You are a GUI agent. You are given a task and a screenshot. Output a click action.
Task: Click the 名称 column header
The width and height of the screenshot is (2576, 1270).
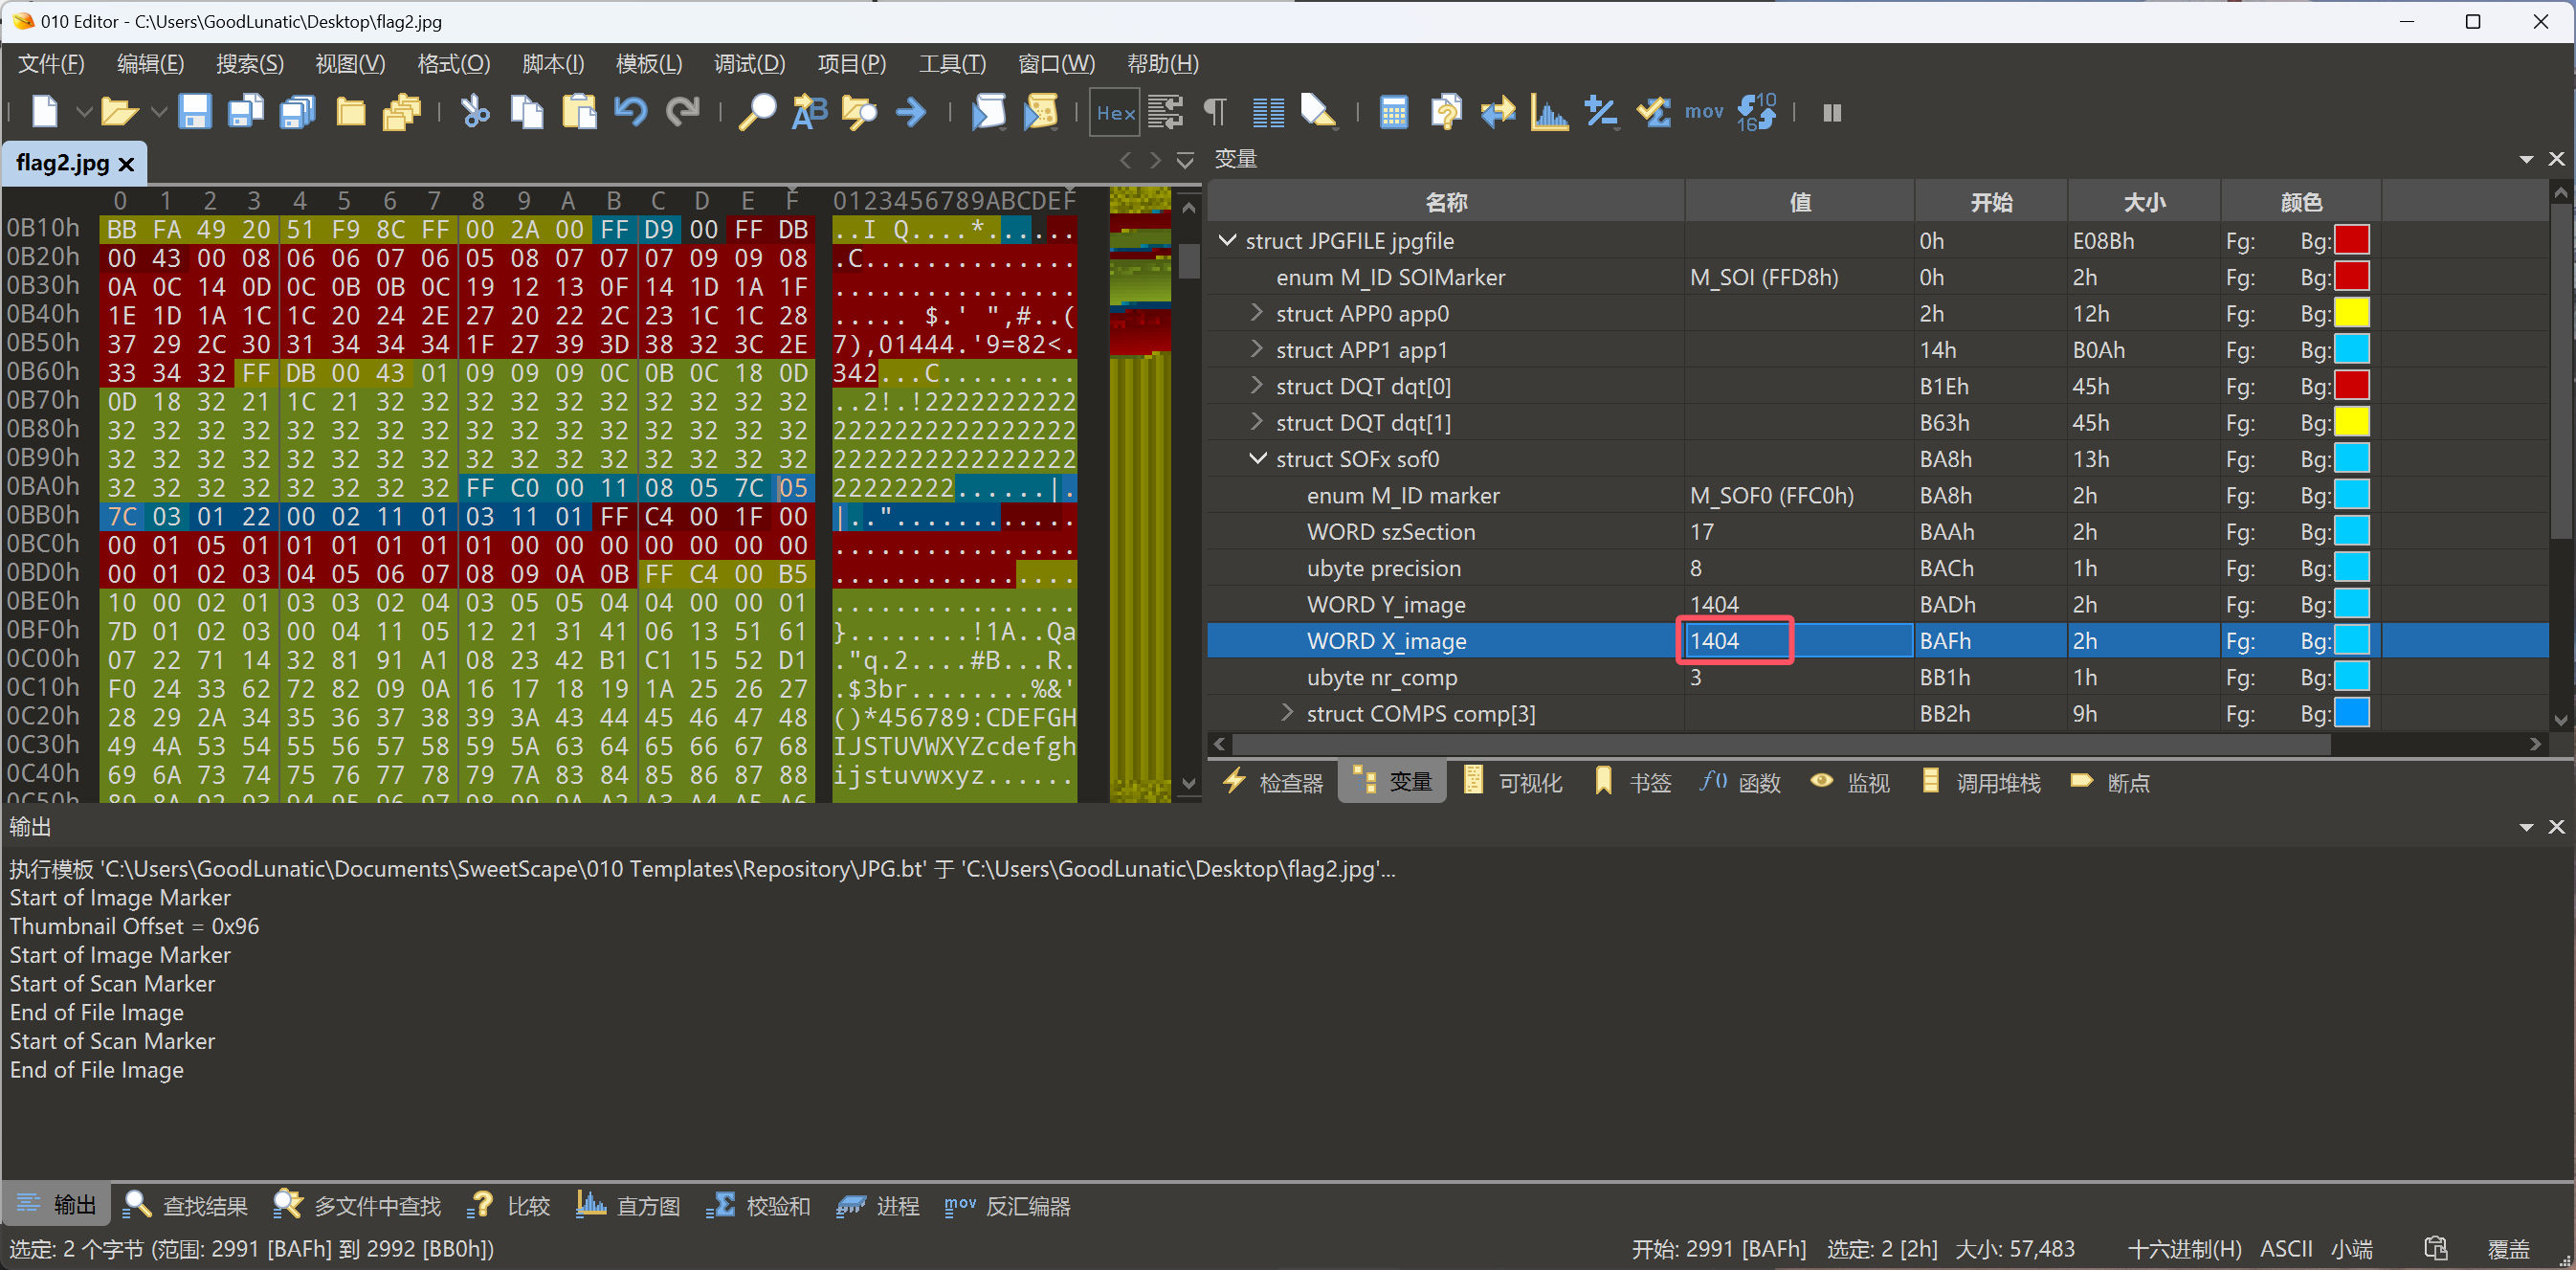pyautogui.click(x=1446, y=202)
